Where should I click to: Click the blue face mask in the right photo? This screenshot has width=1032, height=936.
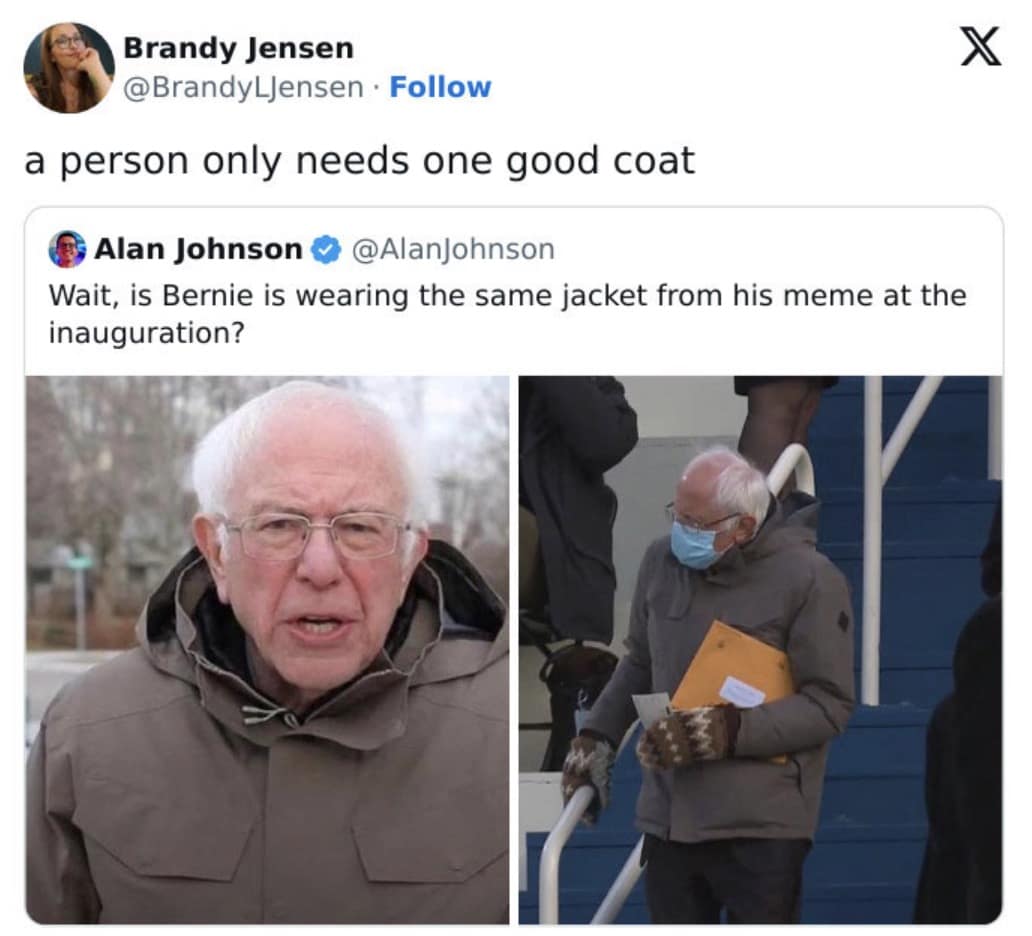point(696,544)
